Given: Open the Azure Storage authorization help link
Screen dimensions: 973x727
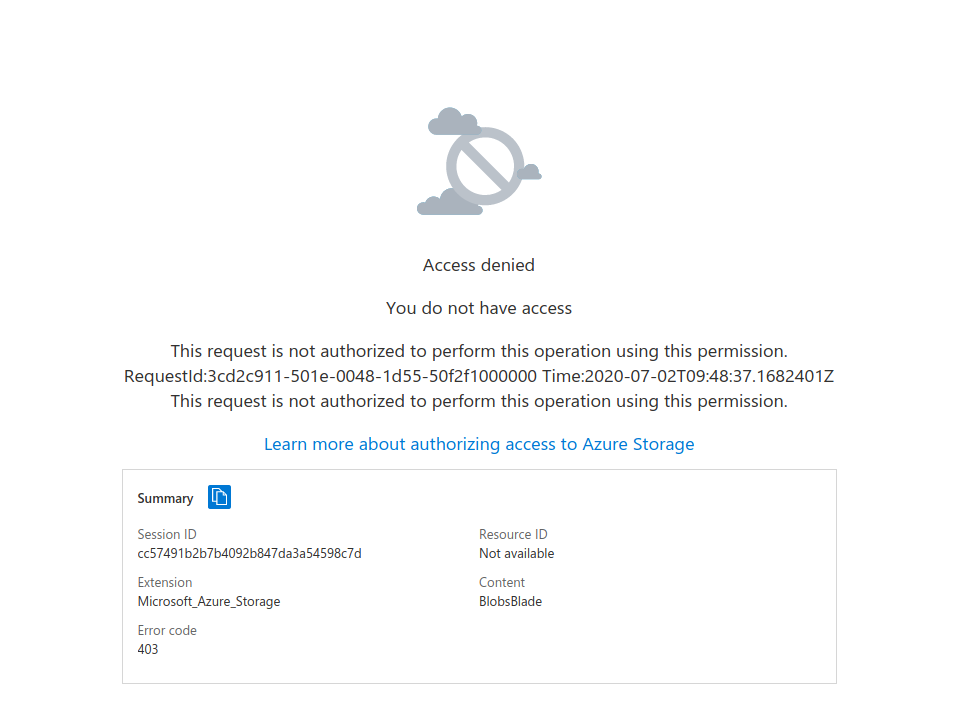Looking at the screenshot, I should click(x=478, y=444).
